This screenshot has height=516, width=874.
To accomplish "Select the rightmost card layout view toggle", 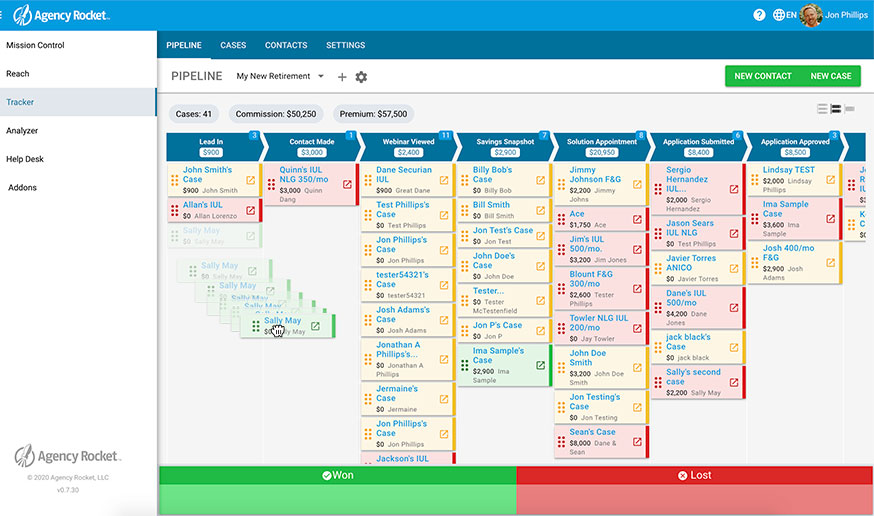I will [x=850, y=109].
